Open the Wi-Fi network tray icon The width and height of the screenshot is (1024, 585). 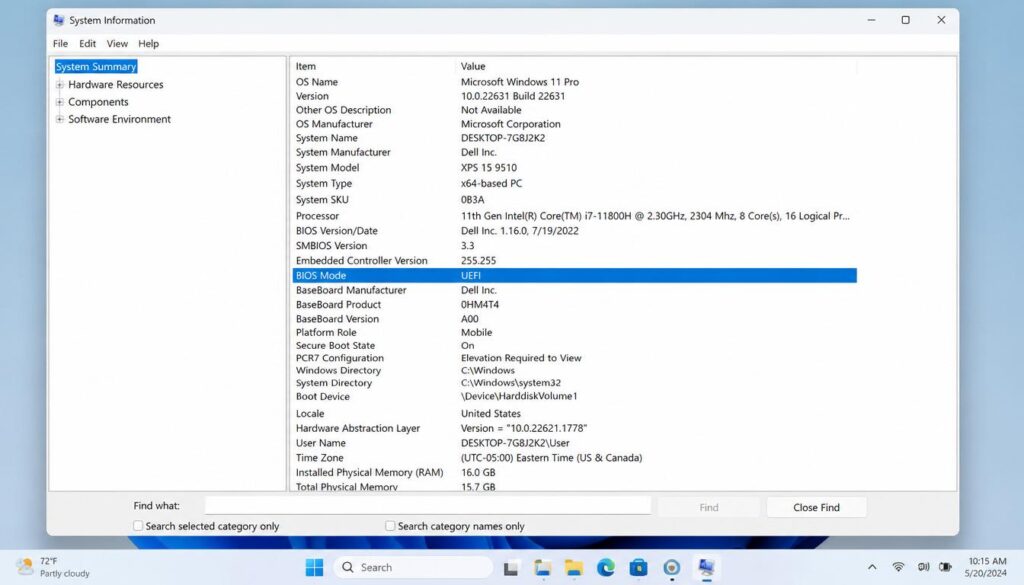pos(899,567)
